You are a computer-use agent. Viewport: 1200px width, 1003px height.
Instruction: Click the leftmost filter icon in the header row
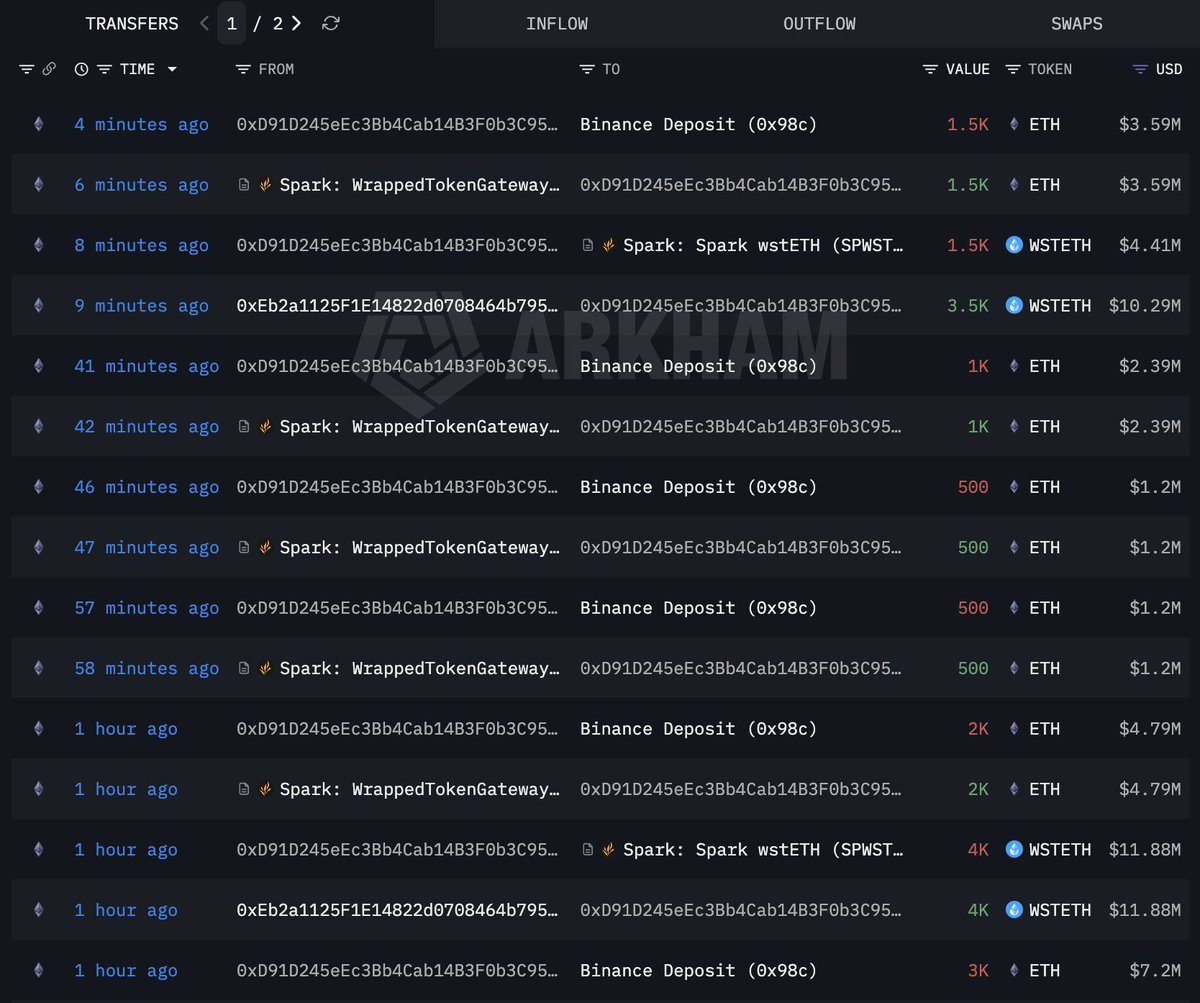(26, 69)
